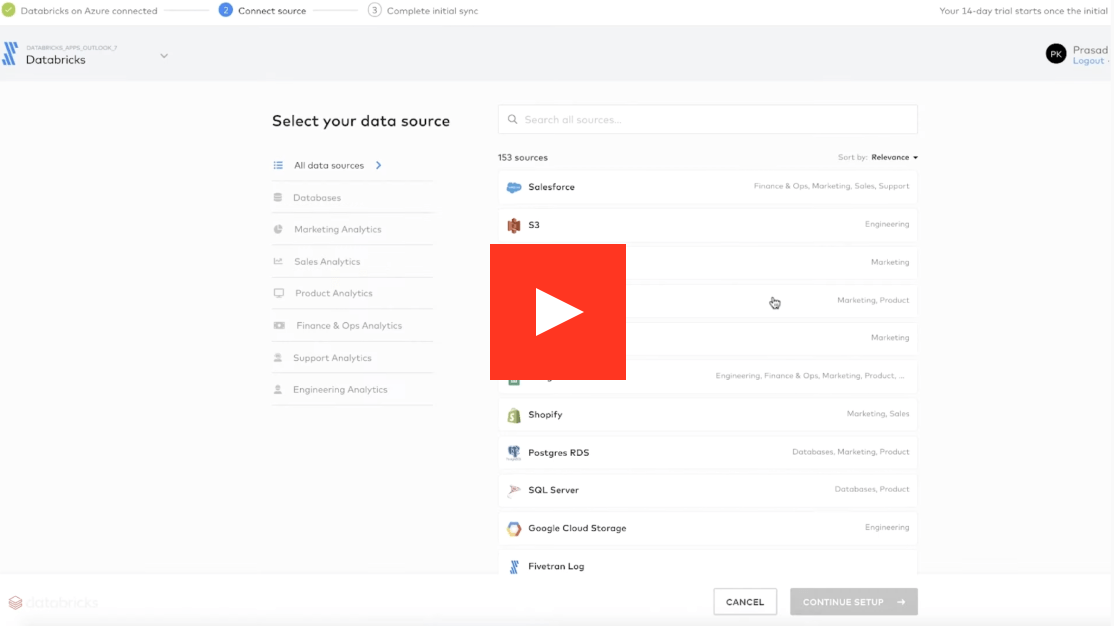This screenshot has width=1114, height=626.
Task: Click the Continue Setup button
Action: [x=853, y=602]
